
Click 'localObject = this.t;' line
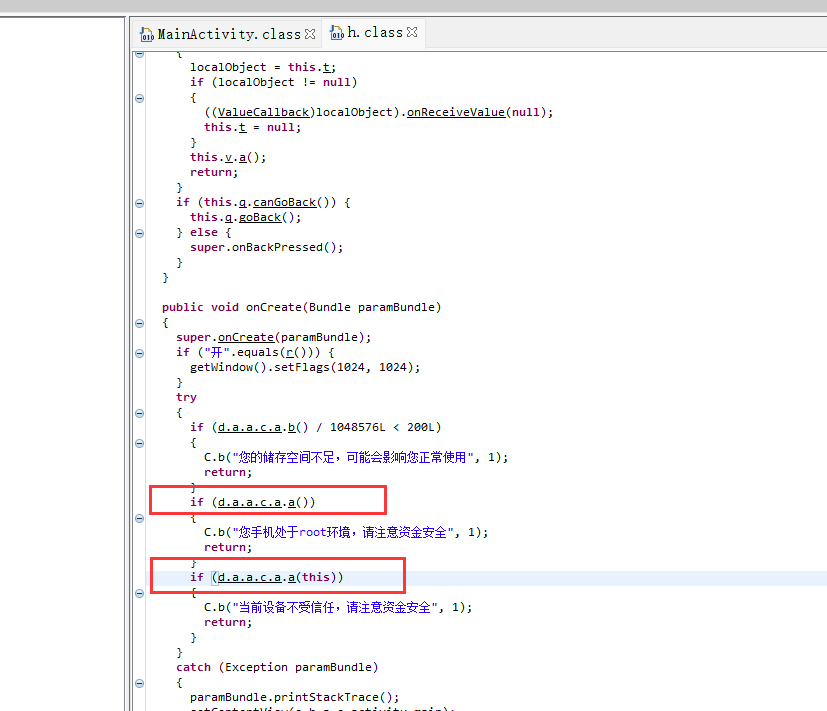(x=263, y=67)
